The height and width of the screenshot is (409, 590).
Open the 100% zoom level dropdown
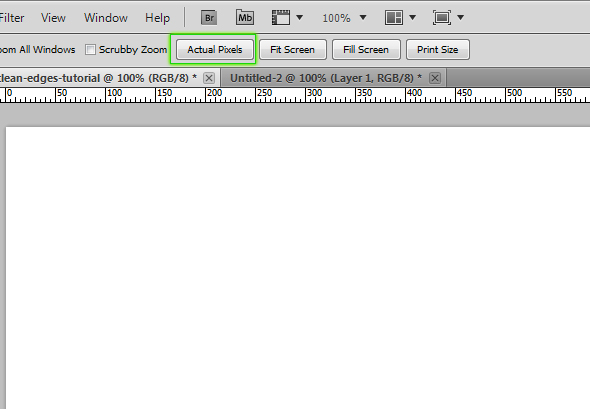click(344, 18)
